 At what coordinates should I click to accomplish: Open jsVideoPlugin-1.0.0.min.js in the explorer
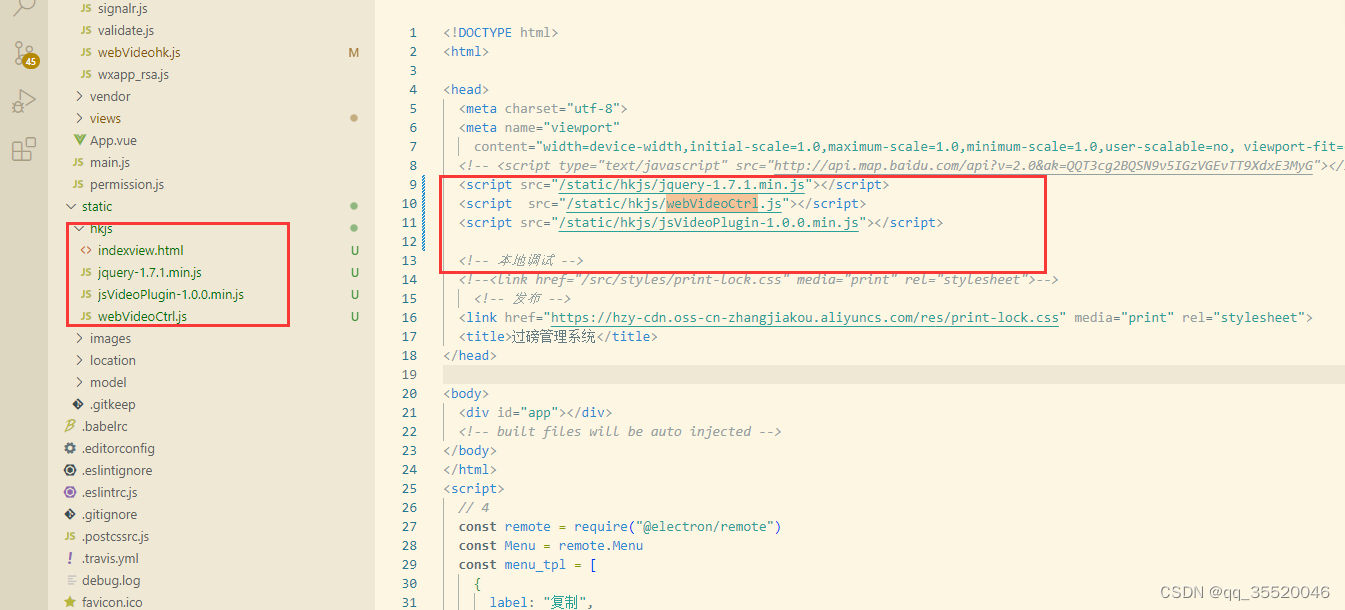[171, 294]
